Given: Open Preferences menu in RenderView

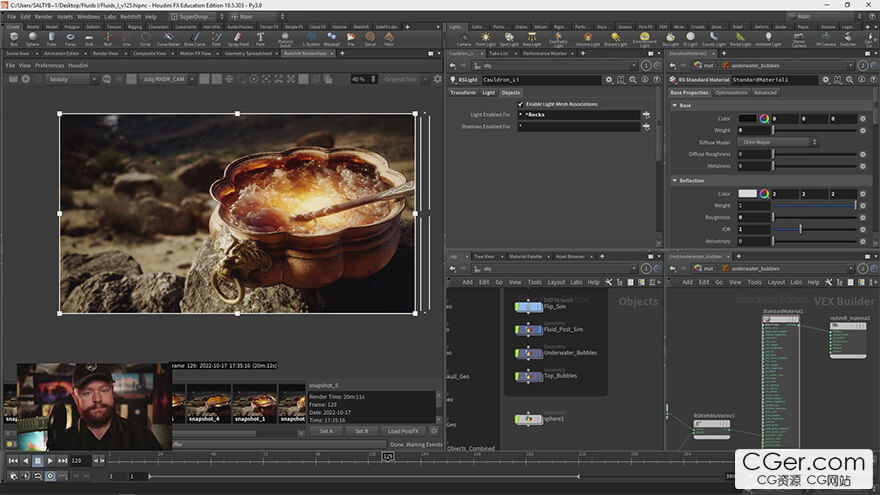Looking at the screenshot, I should point(49,66).
